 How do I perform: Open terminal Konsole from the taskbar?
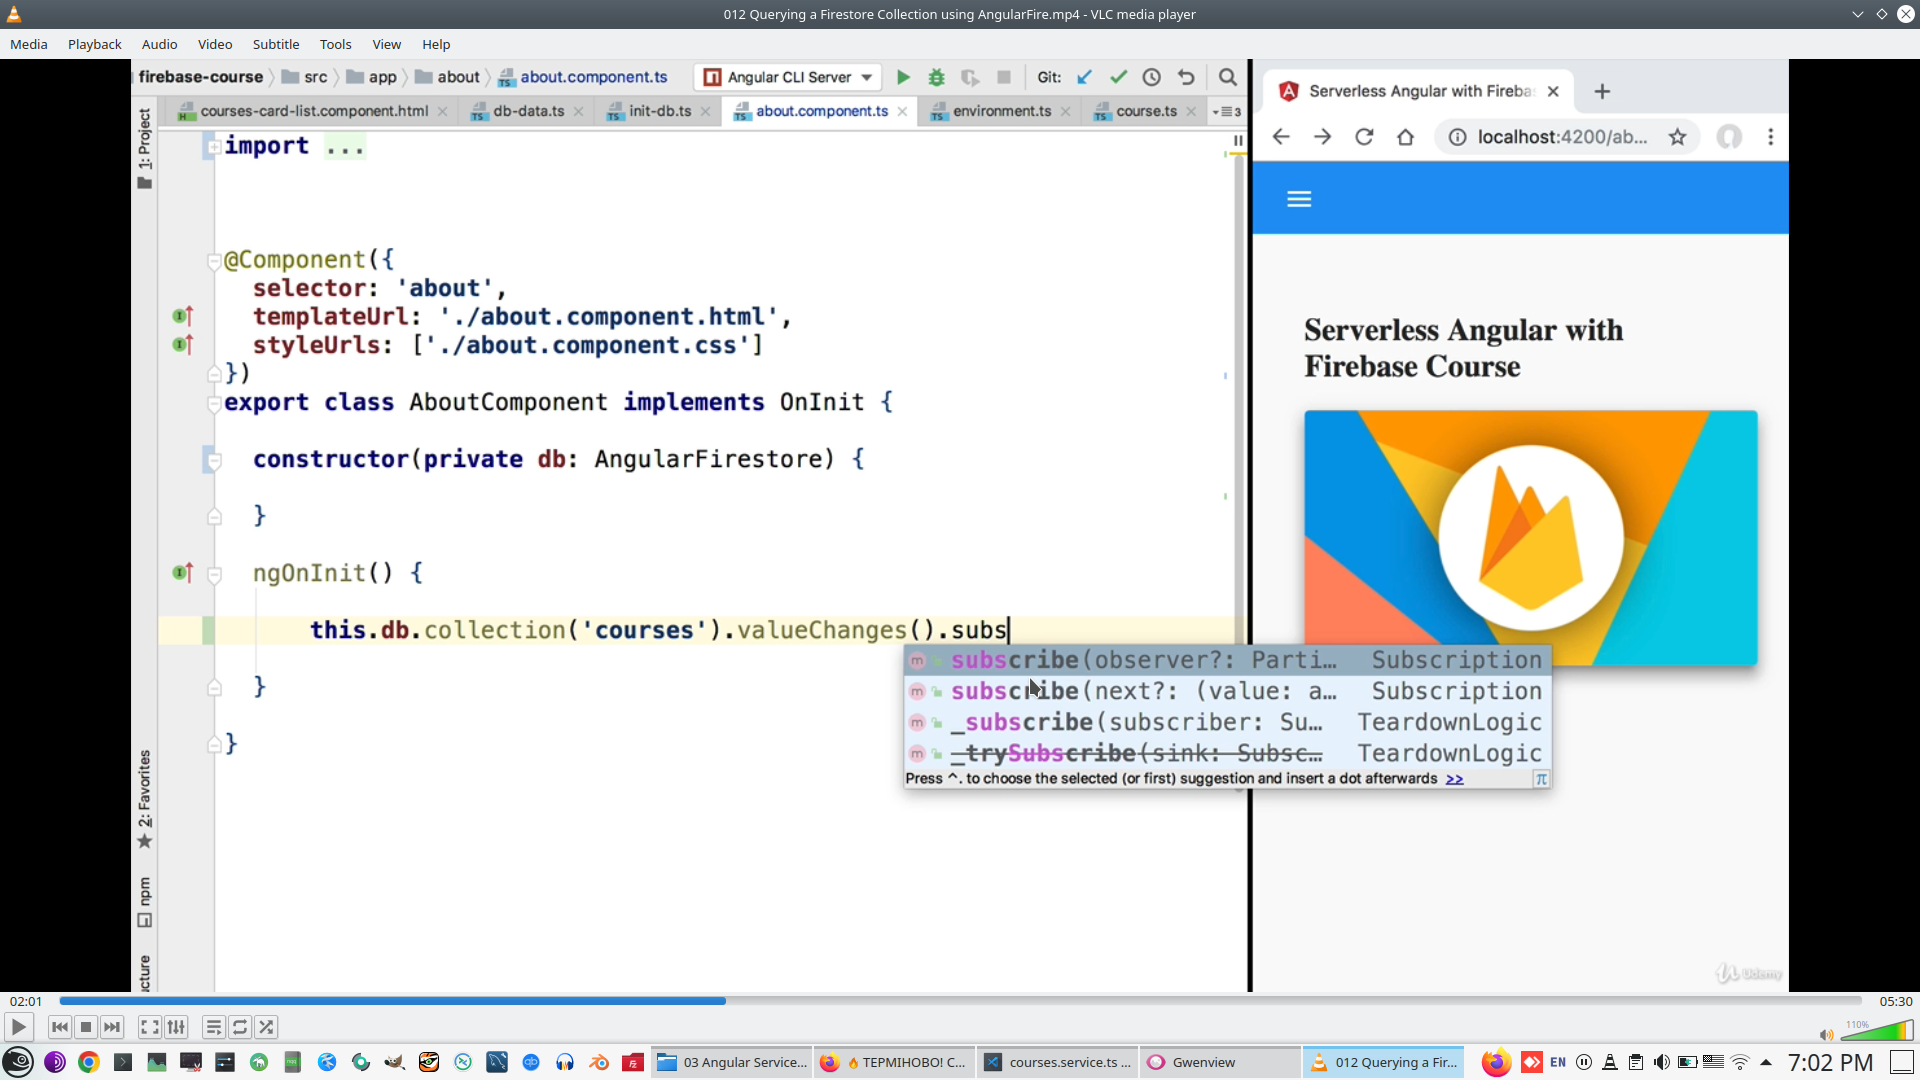click(123, 1062)
